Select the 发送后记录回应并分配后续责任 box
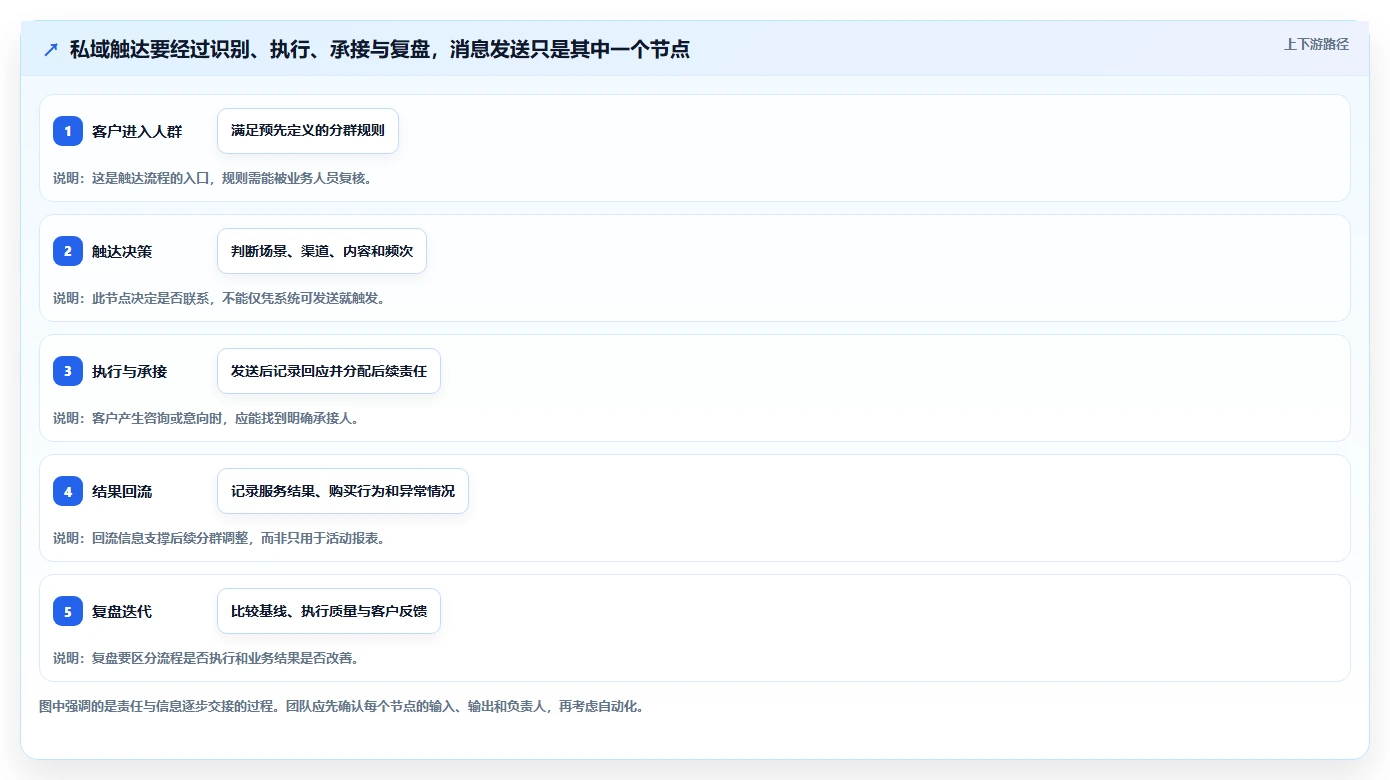 [329, 371]
